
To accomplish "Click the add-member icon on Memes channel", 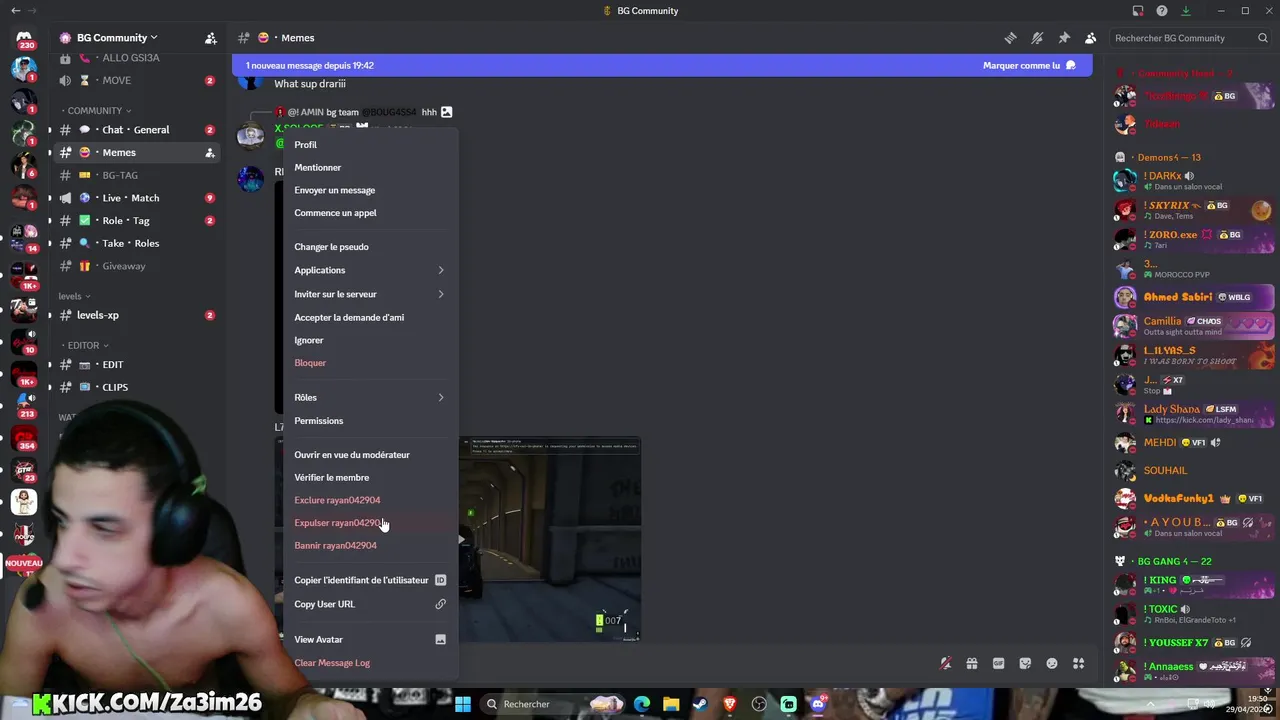I will pos(210,153).
